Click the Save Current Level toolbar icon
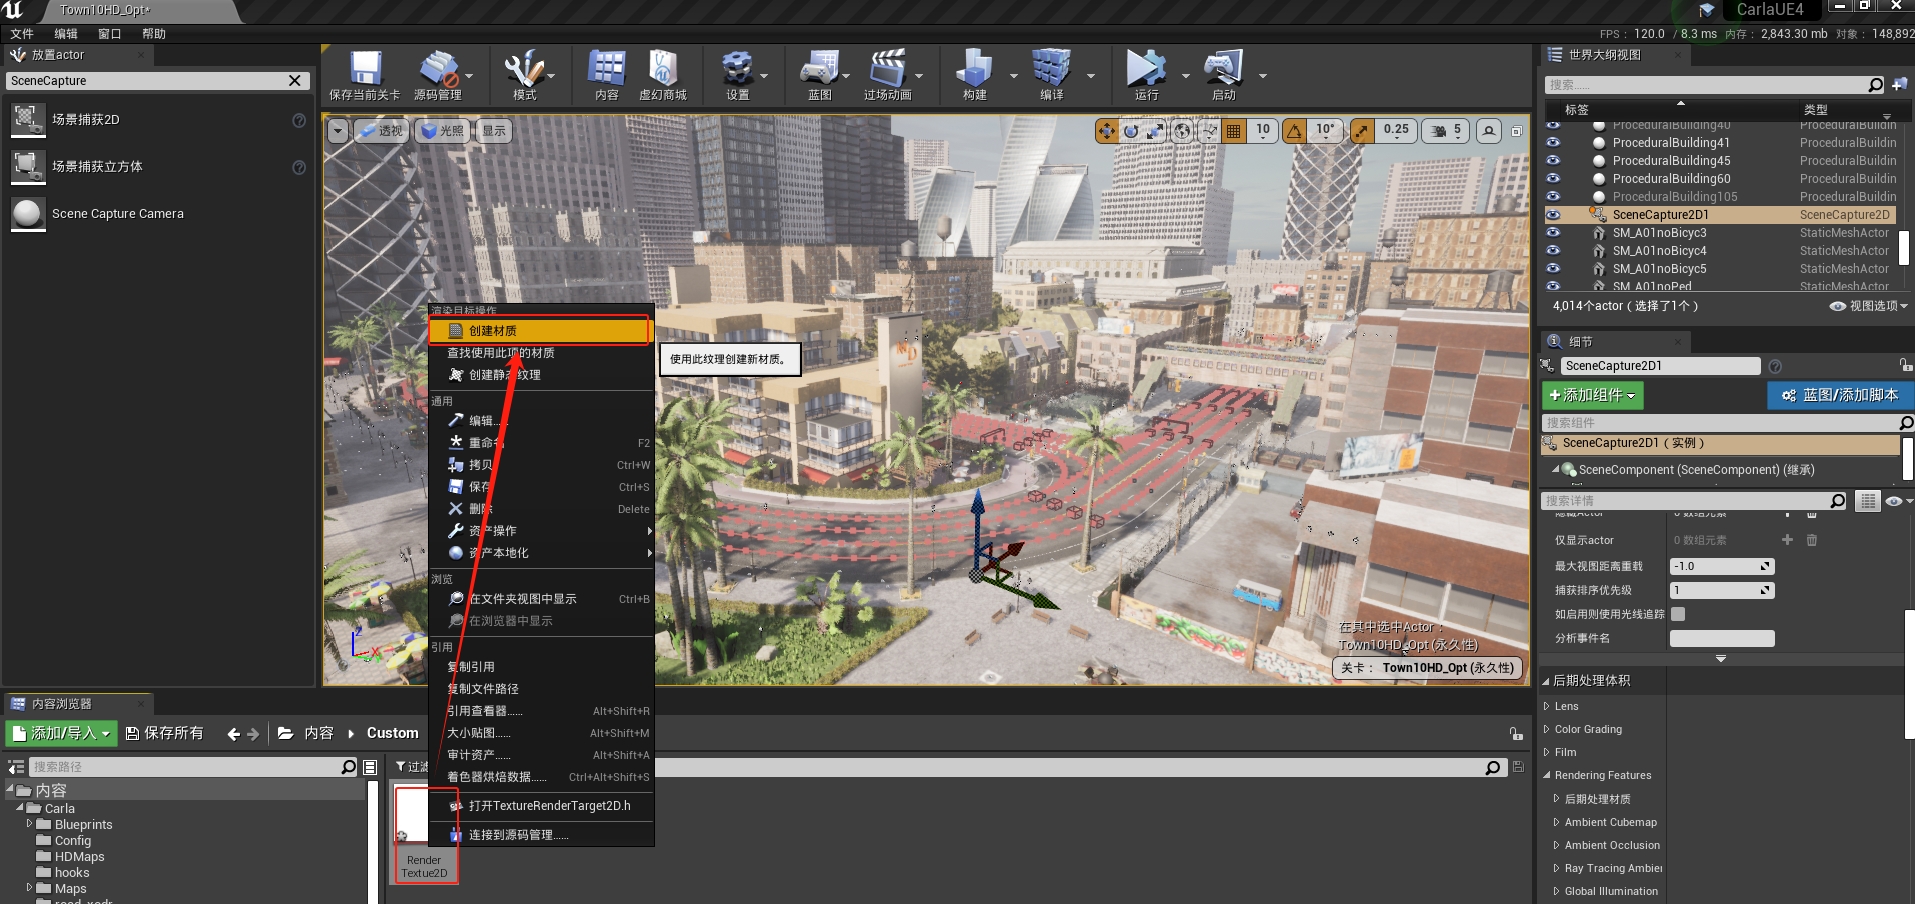 pos(365,70)
